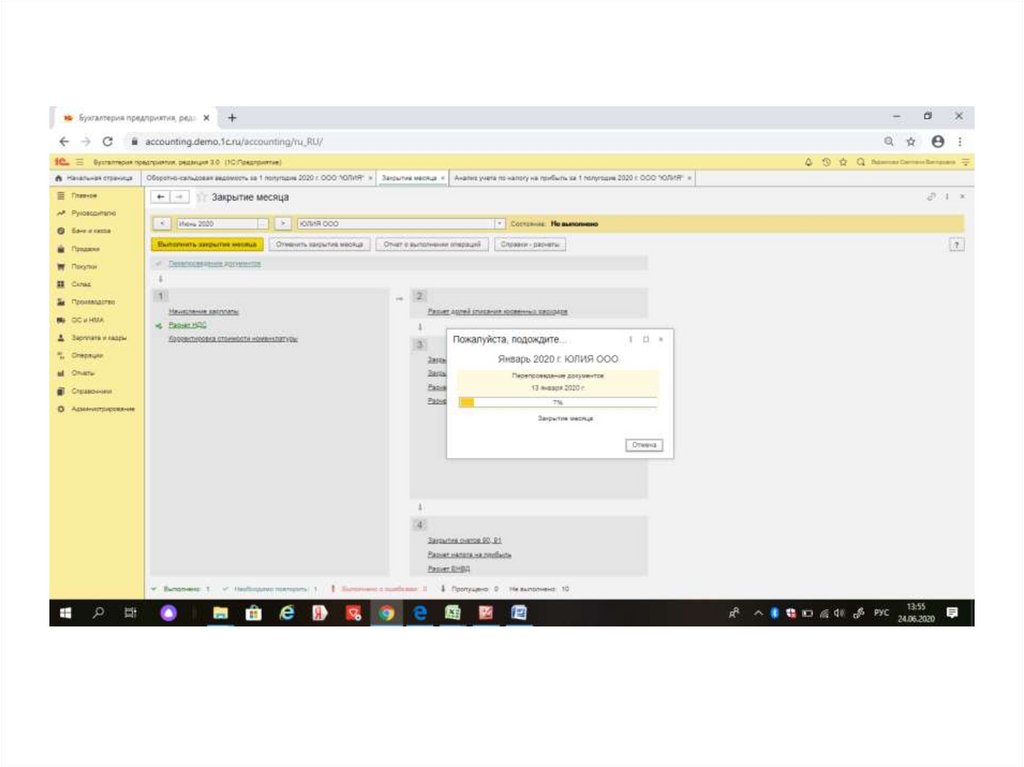The height and width of the screenshot is (767, 1024).
Task: Open the 1C hamburger main menu icon
Action: [x=78, y=161]
